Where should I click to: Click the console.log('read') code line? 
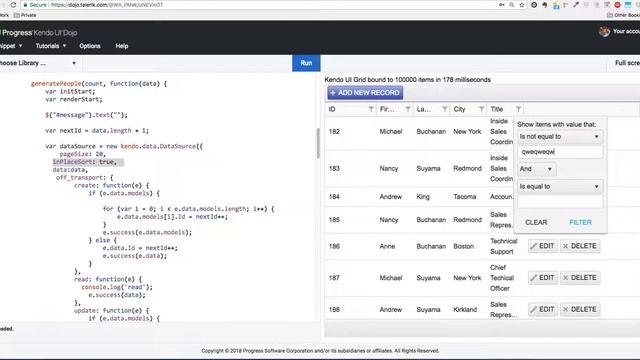[x=117, y=287]
